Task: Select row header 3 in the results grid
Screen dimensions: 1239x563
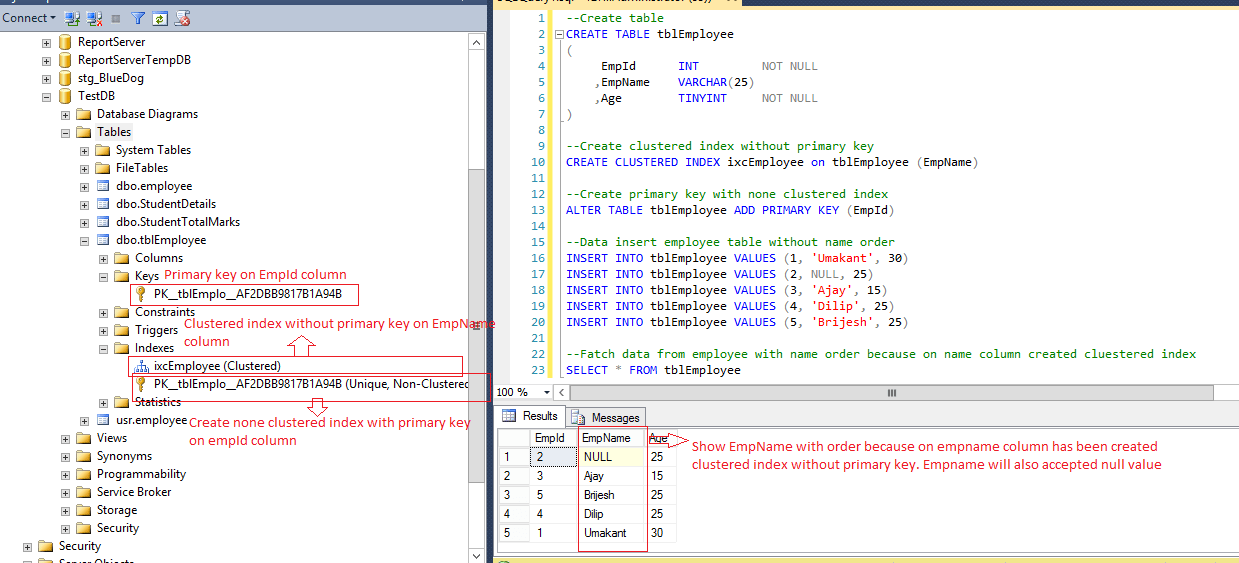Action: [x=514, y=495]
